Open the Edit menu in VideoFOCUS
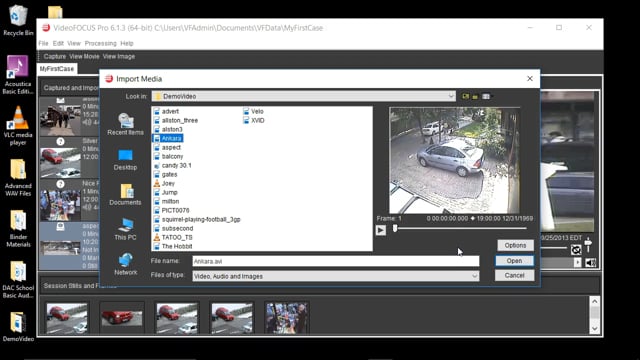640x360 pixels. coord(58,43)
